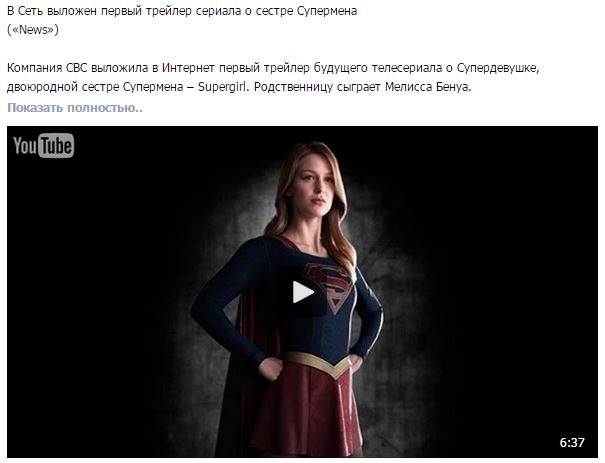Click the «News» source label
The height and width of the screenshot is (463, 605).
click(33, 30)
